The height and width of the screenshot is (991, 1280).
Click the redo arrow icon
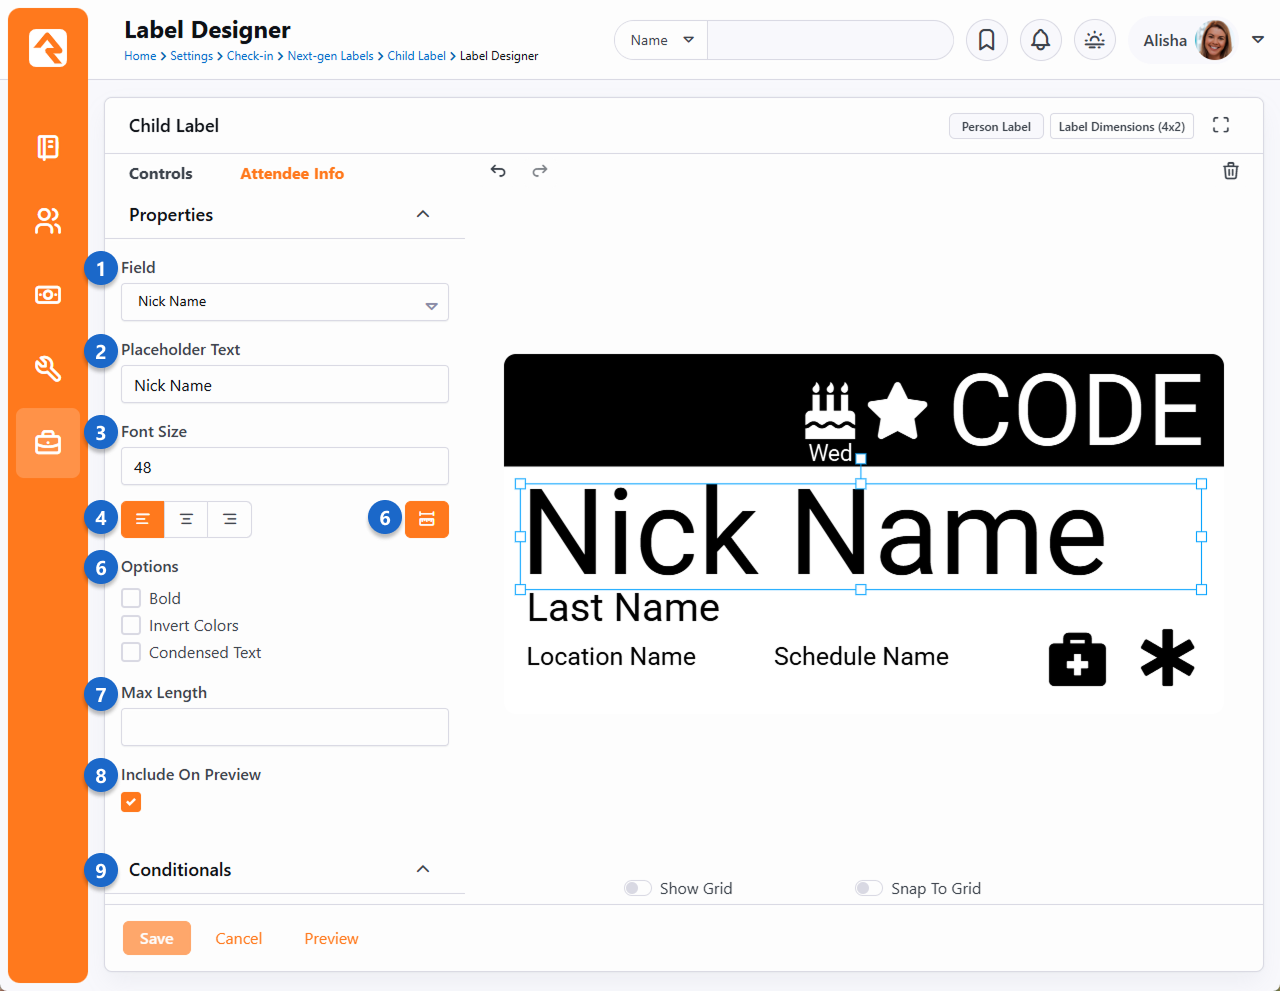coord(540,171)
